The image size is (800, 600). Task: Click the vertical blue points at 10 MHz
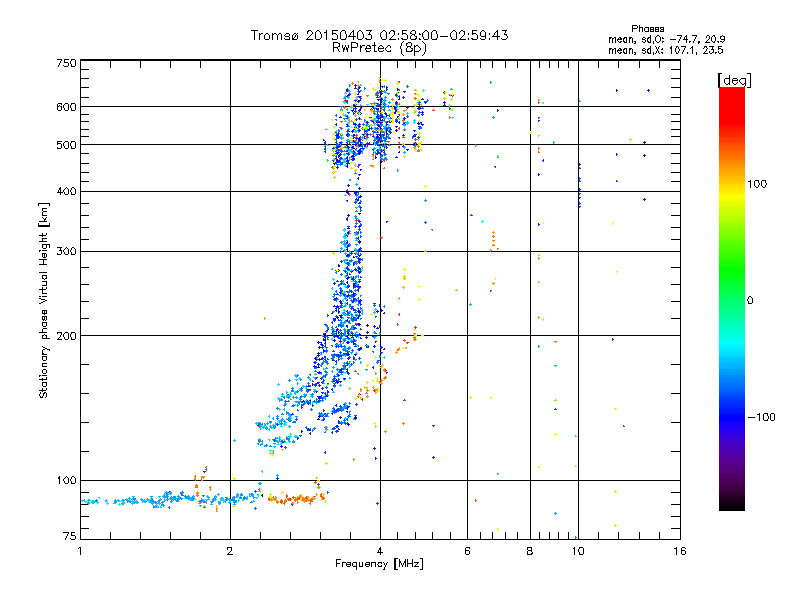(x=579, y=186)
